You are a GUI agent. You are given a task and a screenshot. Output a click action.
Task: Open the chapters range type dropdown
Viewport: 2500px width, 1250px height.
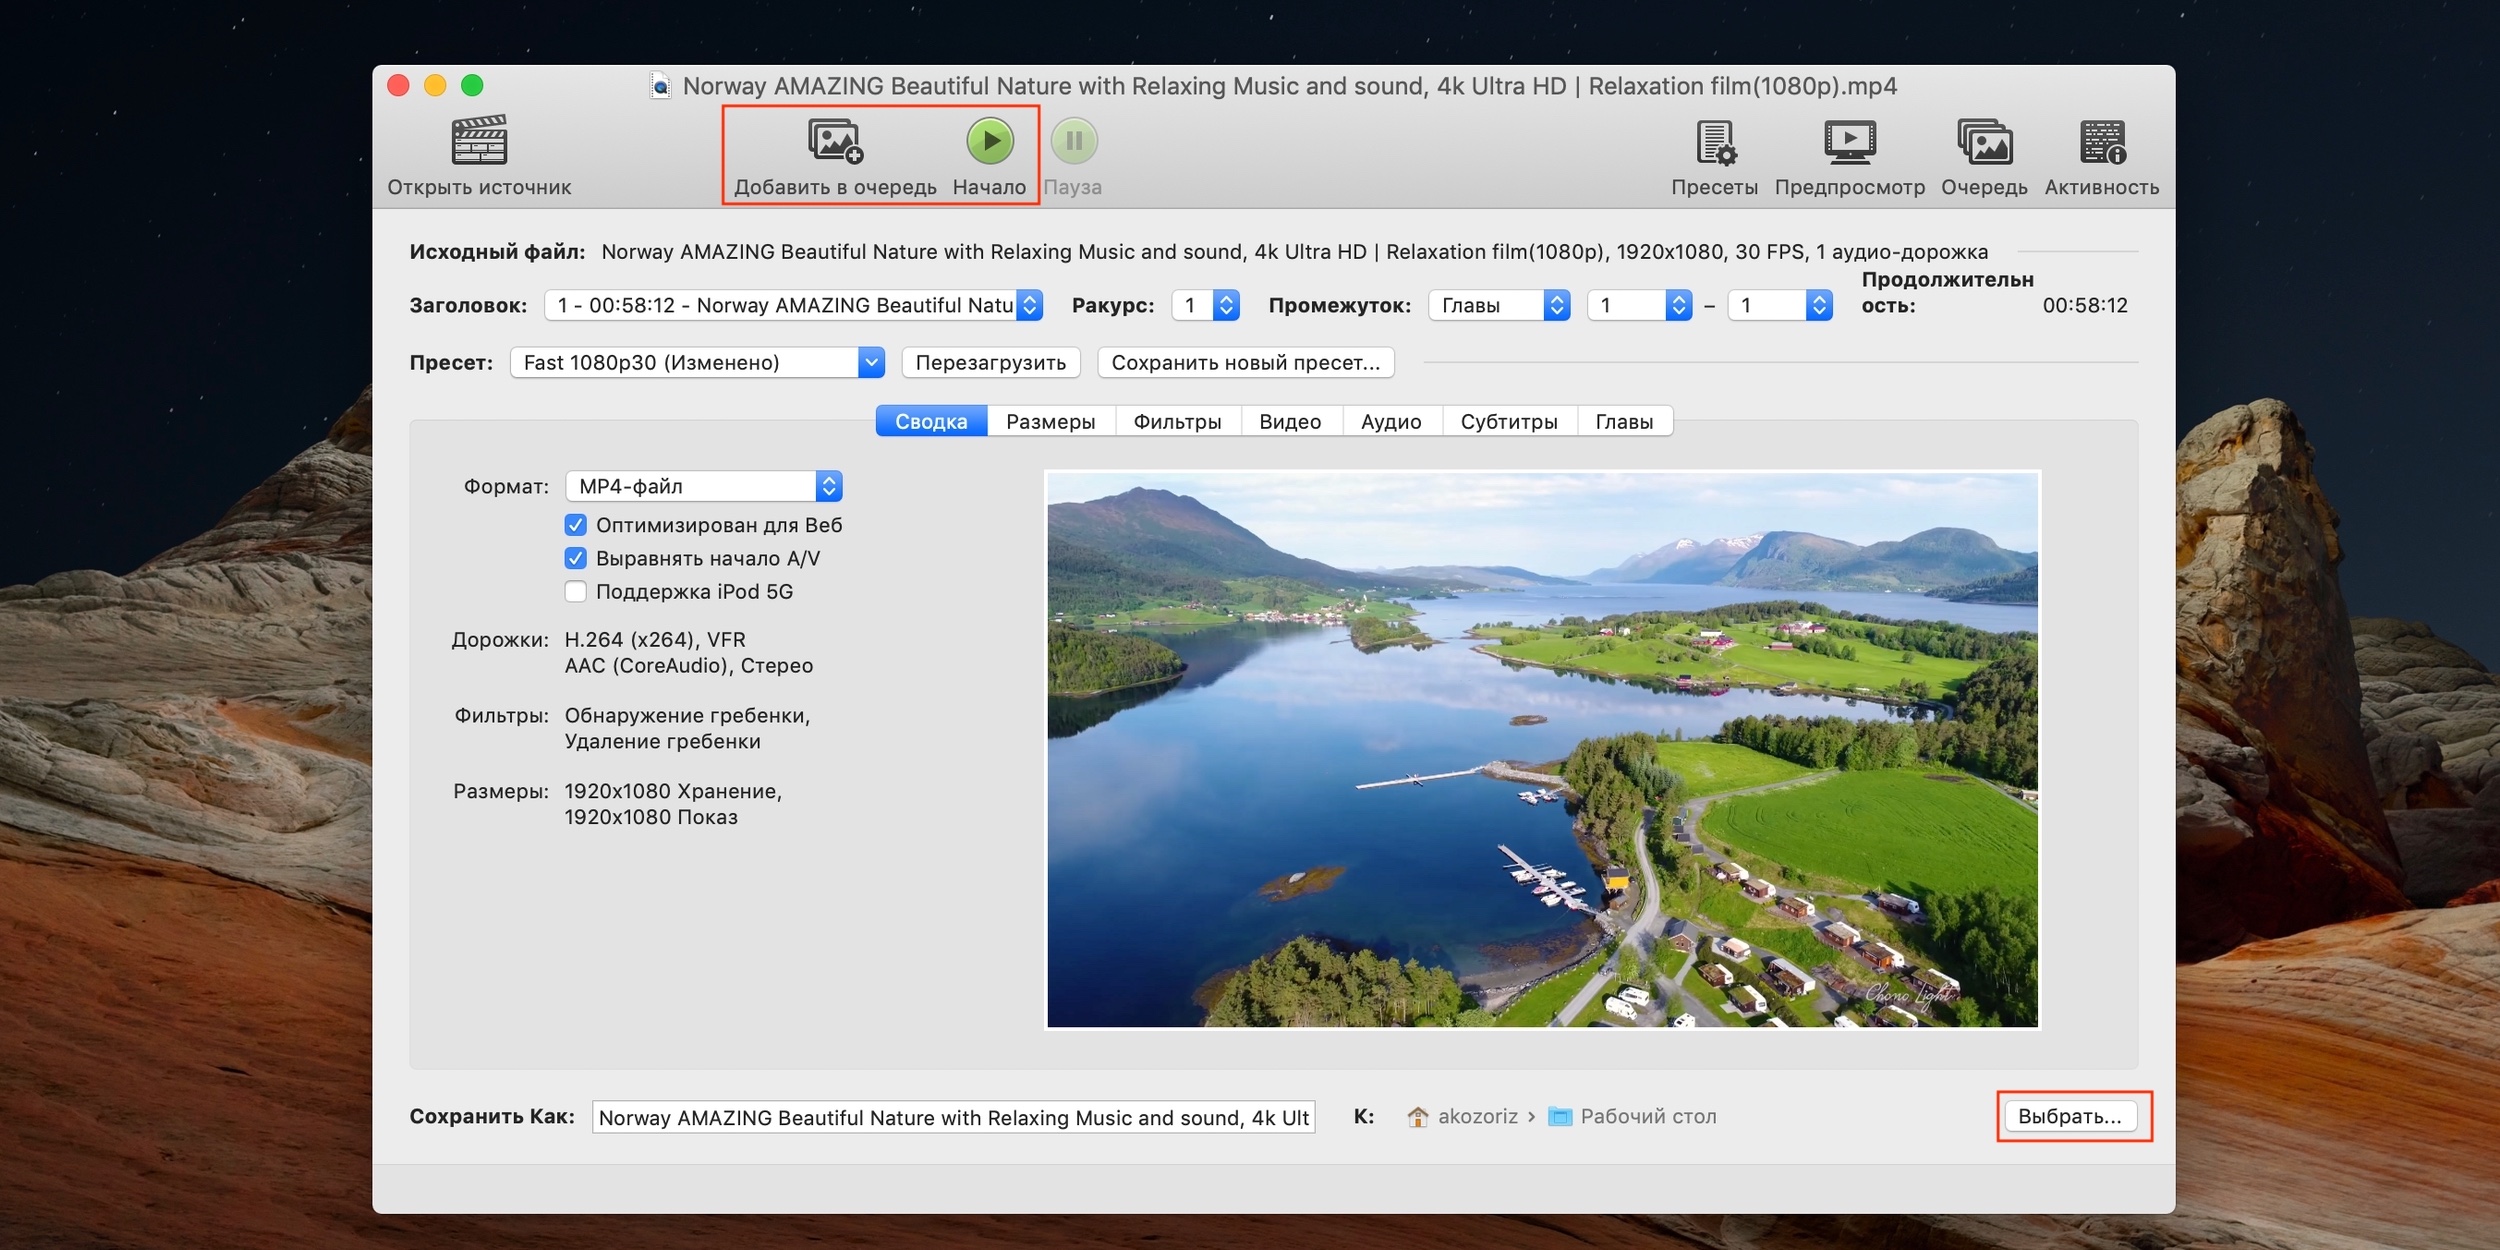[1498, 305]
